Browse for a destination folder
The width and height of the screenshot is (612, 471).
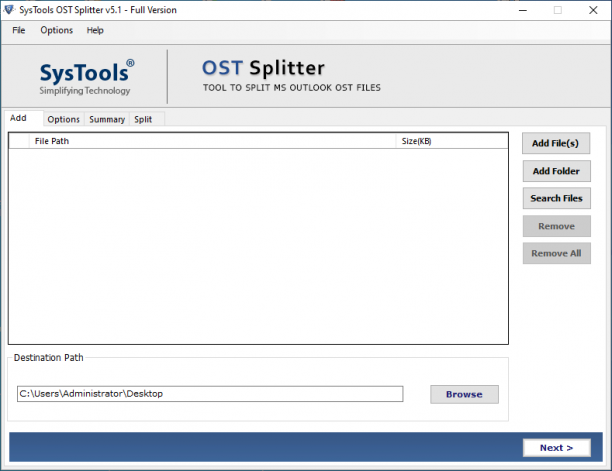(464, 395)
